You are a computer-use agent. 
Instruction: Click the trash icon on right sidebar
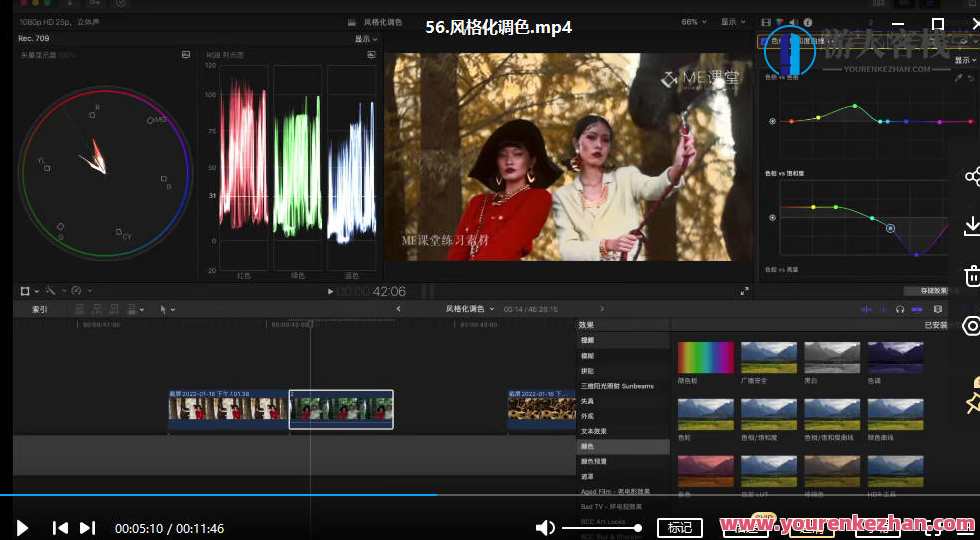[972, 276]
